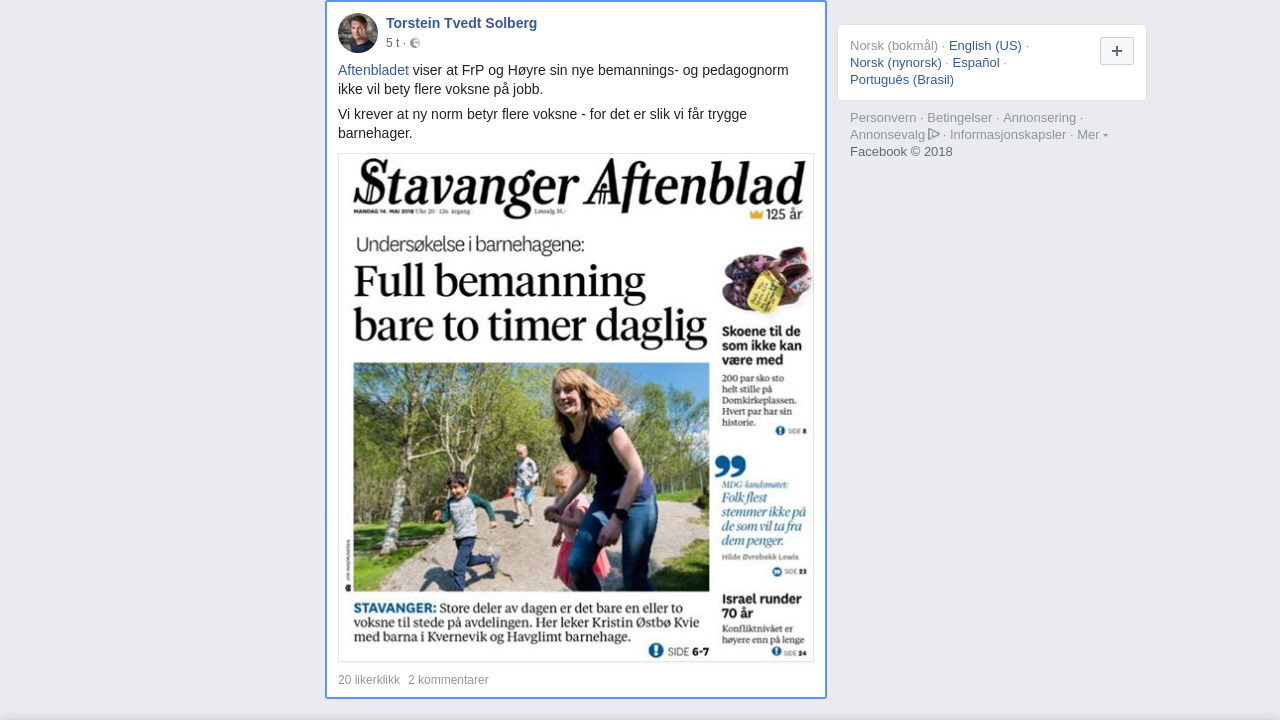The height and width of the screenshot is (720, 1280).
Task: Open the Personvern footer link
Action: (x=883, y=118)
